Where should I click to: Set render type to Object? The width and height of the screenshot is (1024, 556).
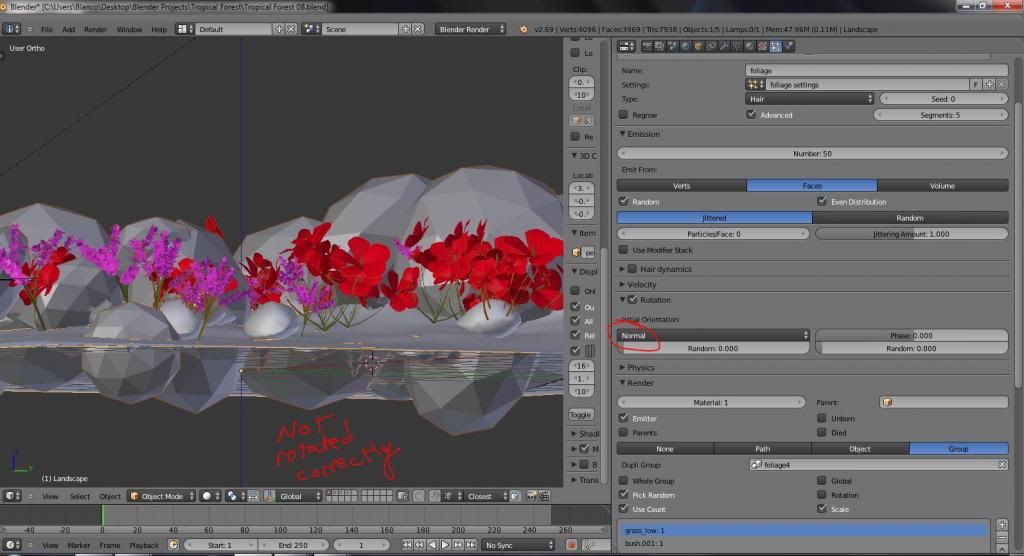coord(860,449)
